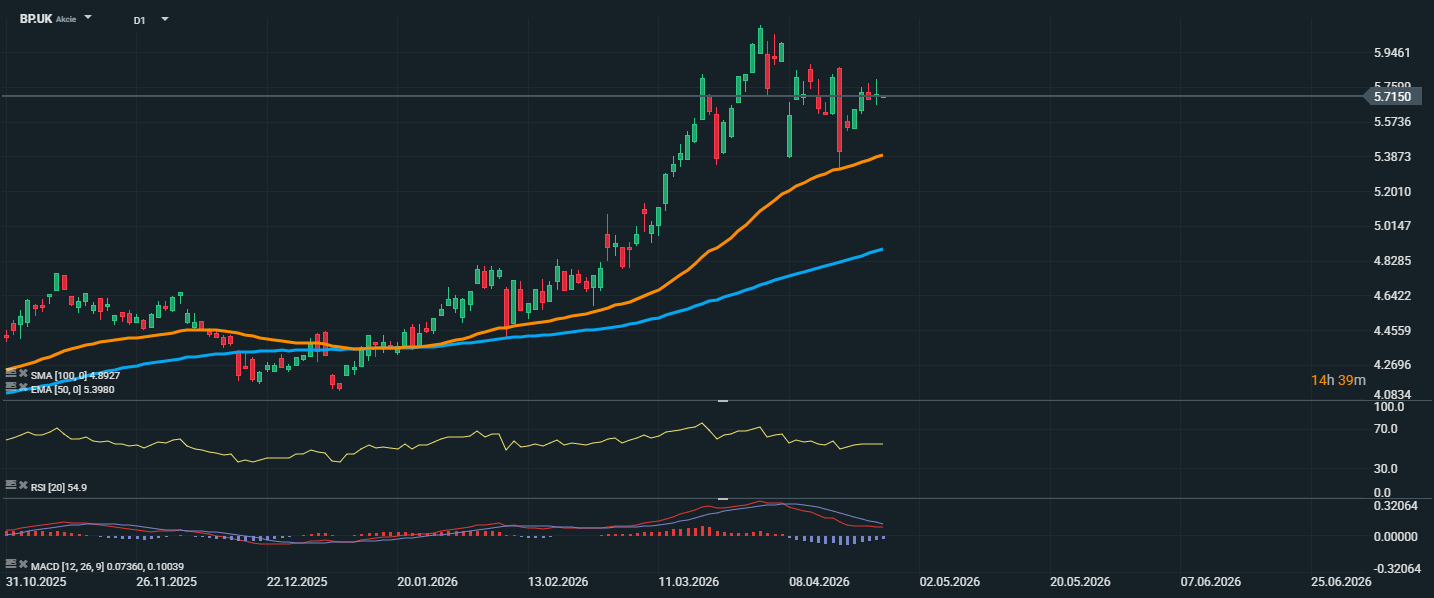Click MACD axis value 0.32064
This screenshot has height=598, width=1434.
[1395, 506]
